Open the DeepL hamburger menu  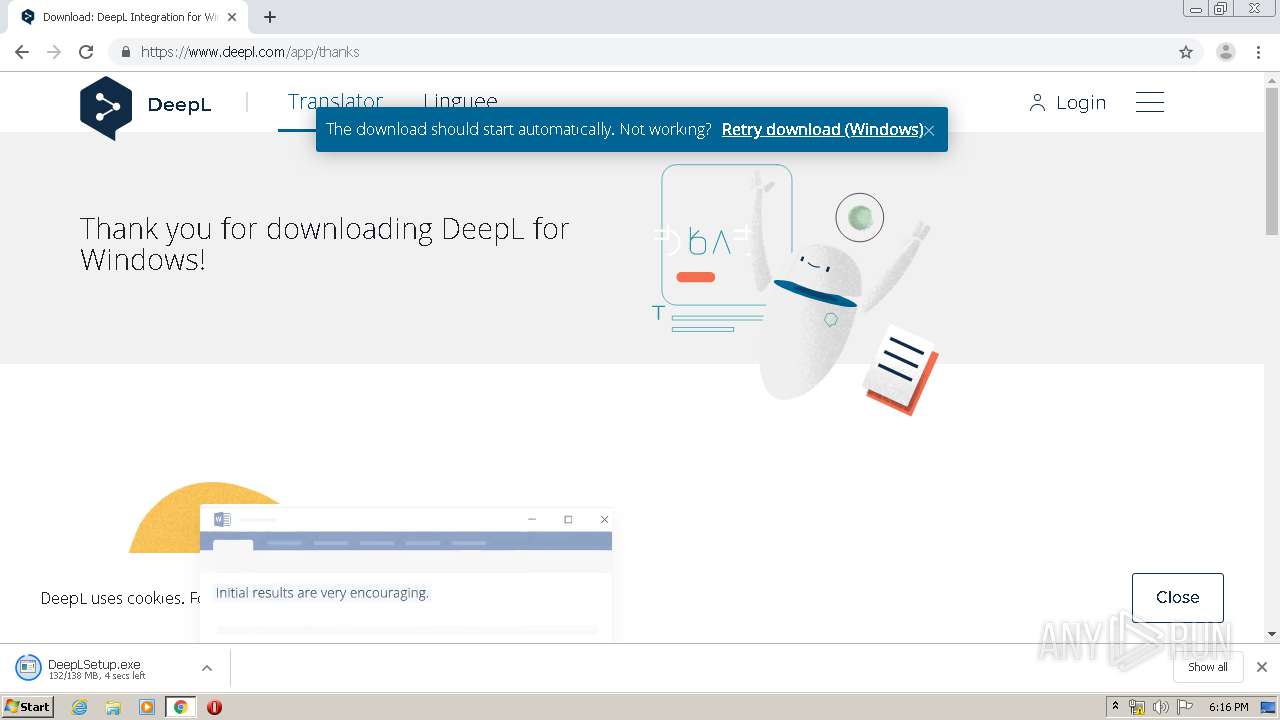click(1150, 102)
